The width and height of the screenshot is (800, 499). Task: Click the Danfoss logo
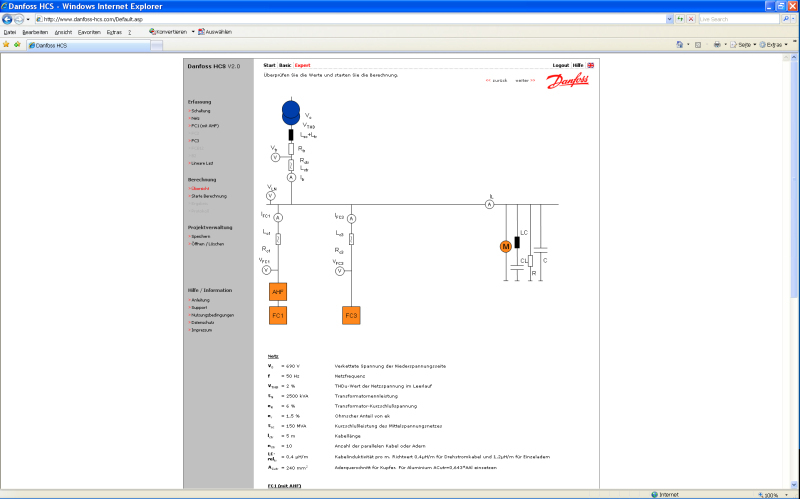pyautogui.click(x=567, y=81)
